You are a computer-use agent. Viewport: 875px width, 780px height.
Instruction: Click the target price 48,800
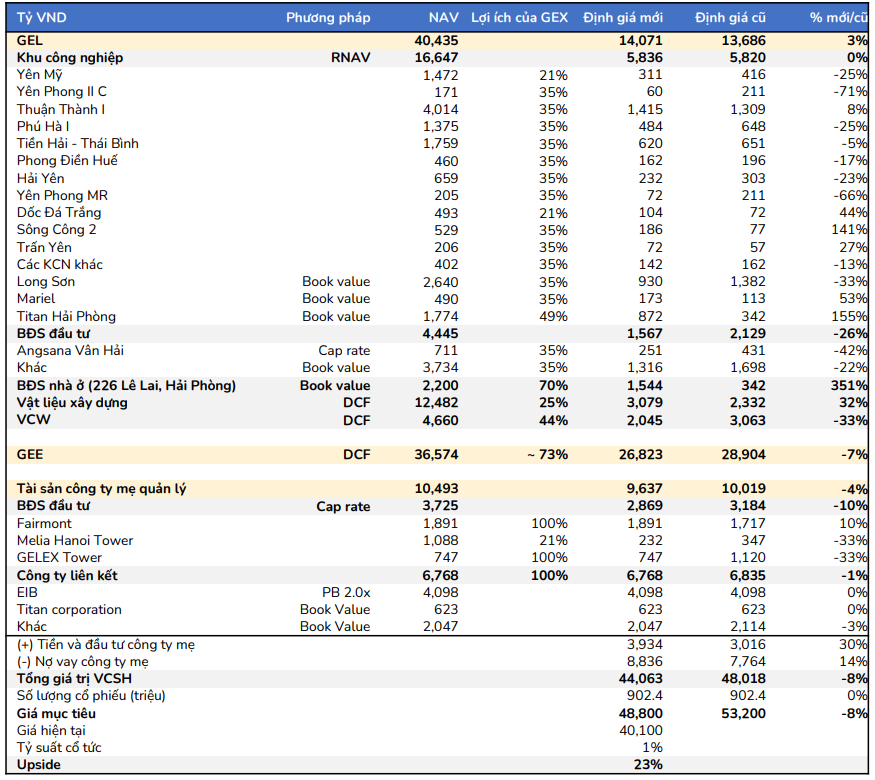pyautogui.click(x=641, y=714)
